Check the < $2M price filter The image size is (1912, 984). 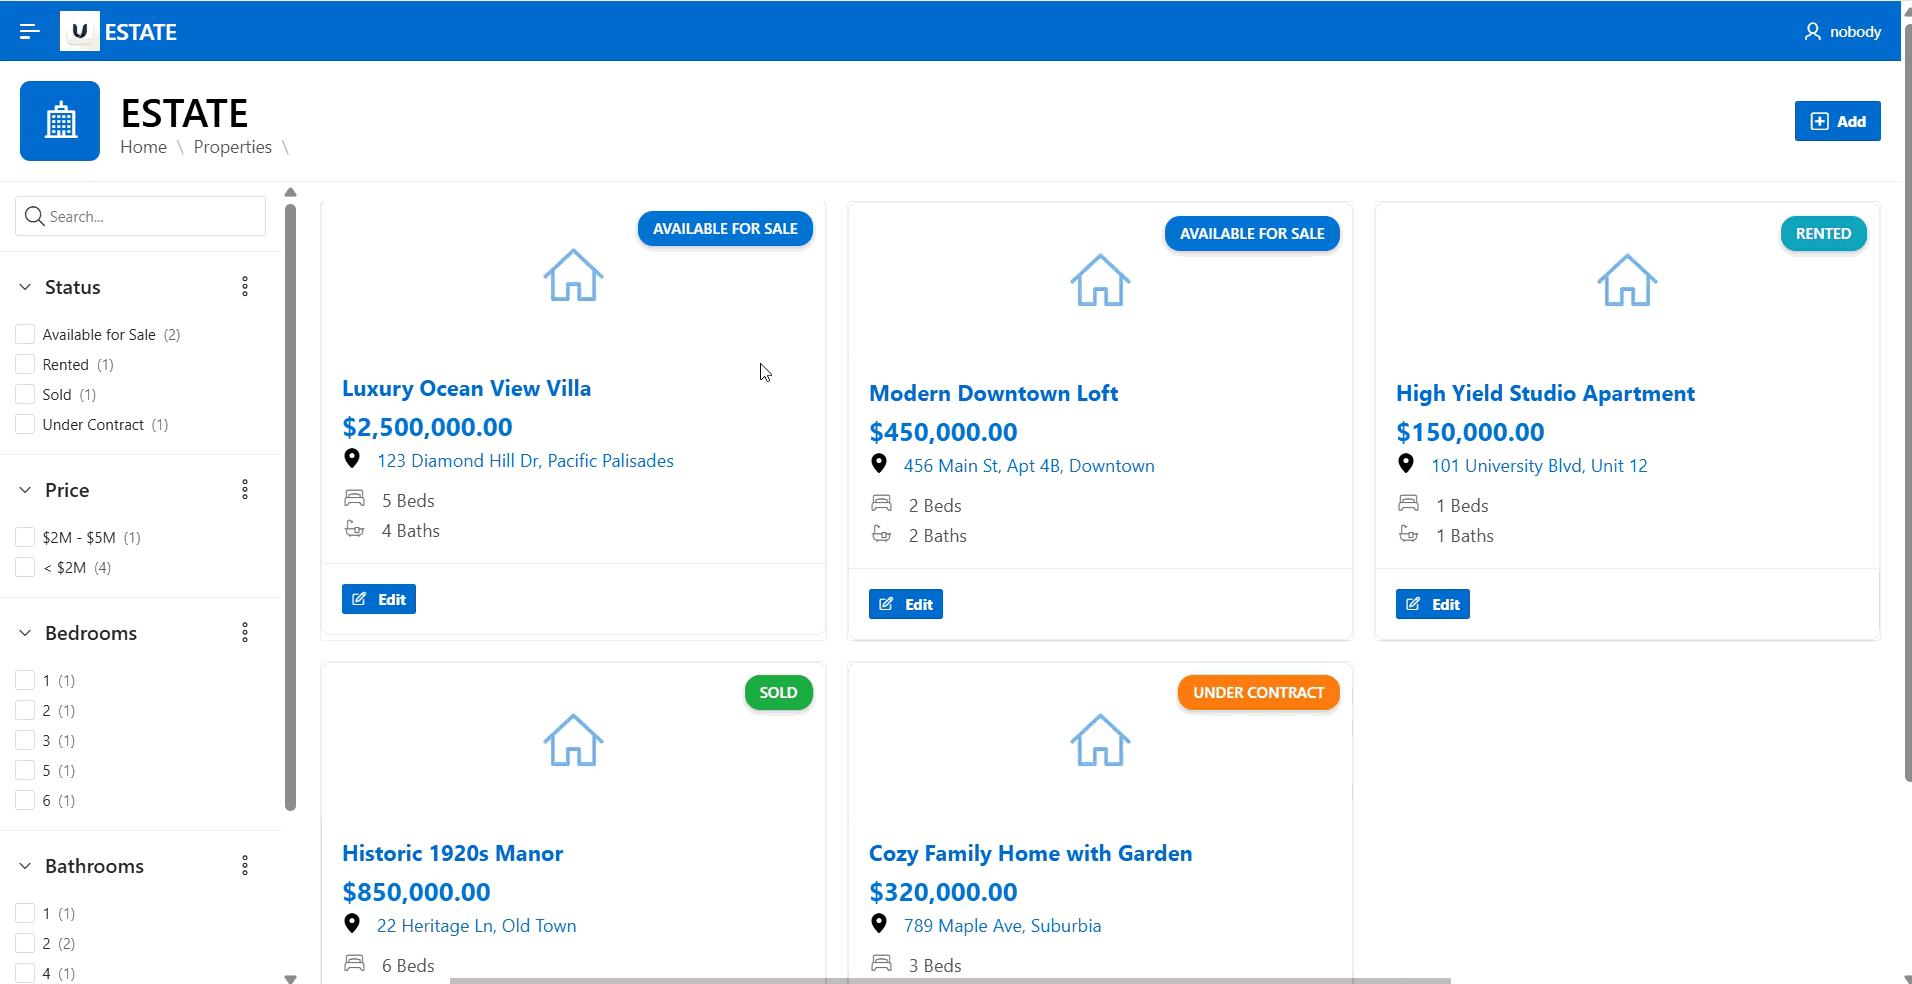point(25,567)
